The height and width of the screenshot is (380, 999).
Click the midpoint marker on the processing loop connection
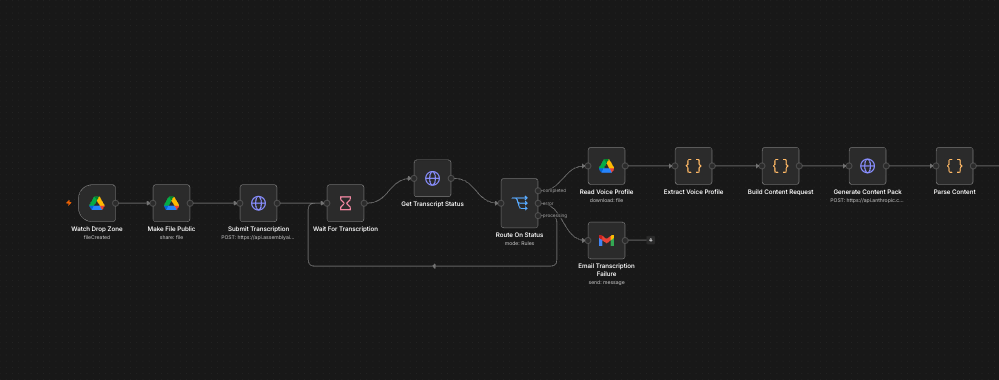(434, 266)
